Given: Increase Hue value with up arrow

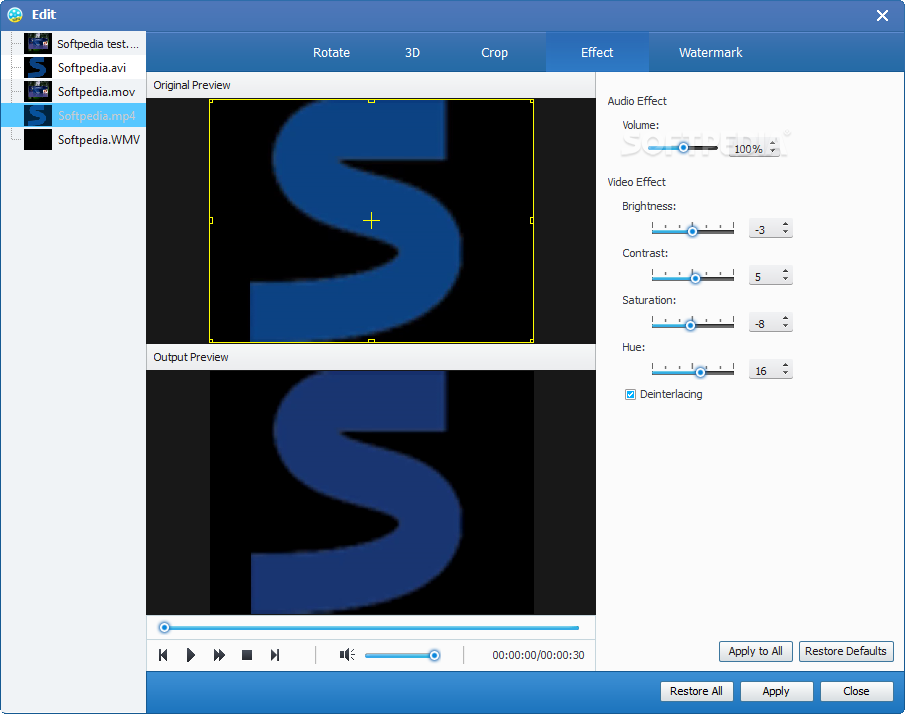Looking at the screenshot, I should click(x=786, y=365).
